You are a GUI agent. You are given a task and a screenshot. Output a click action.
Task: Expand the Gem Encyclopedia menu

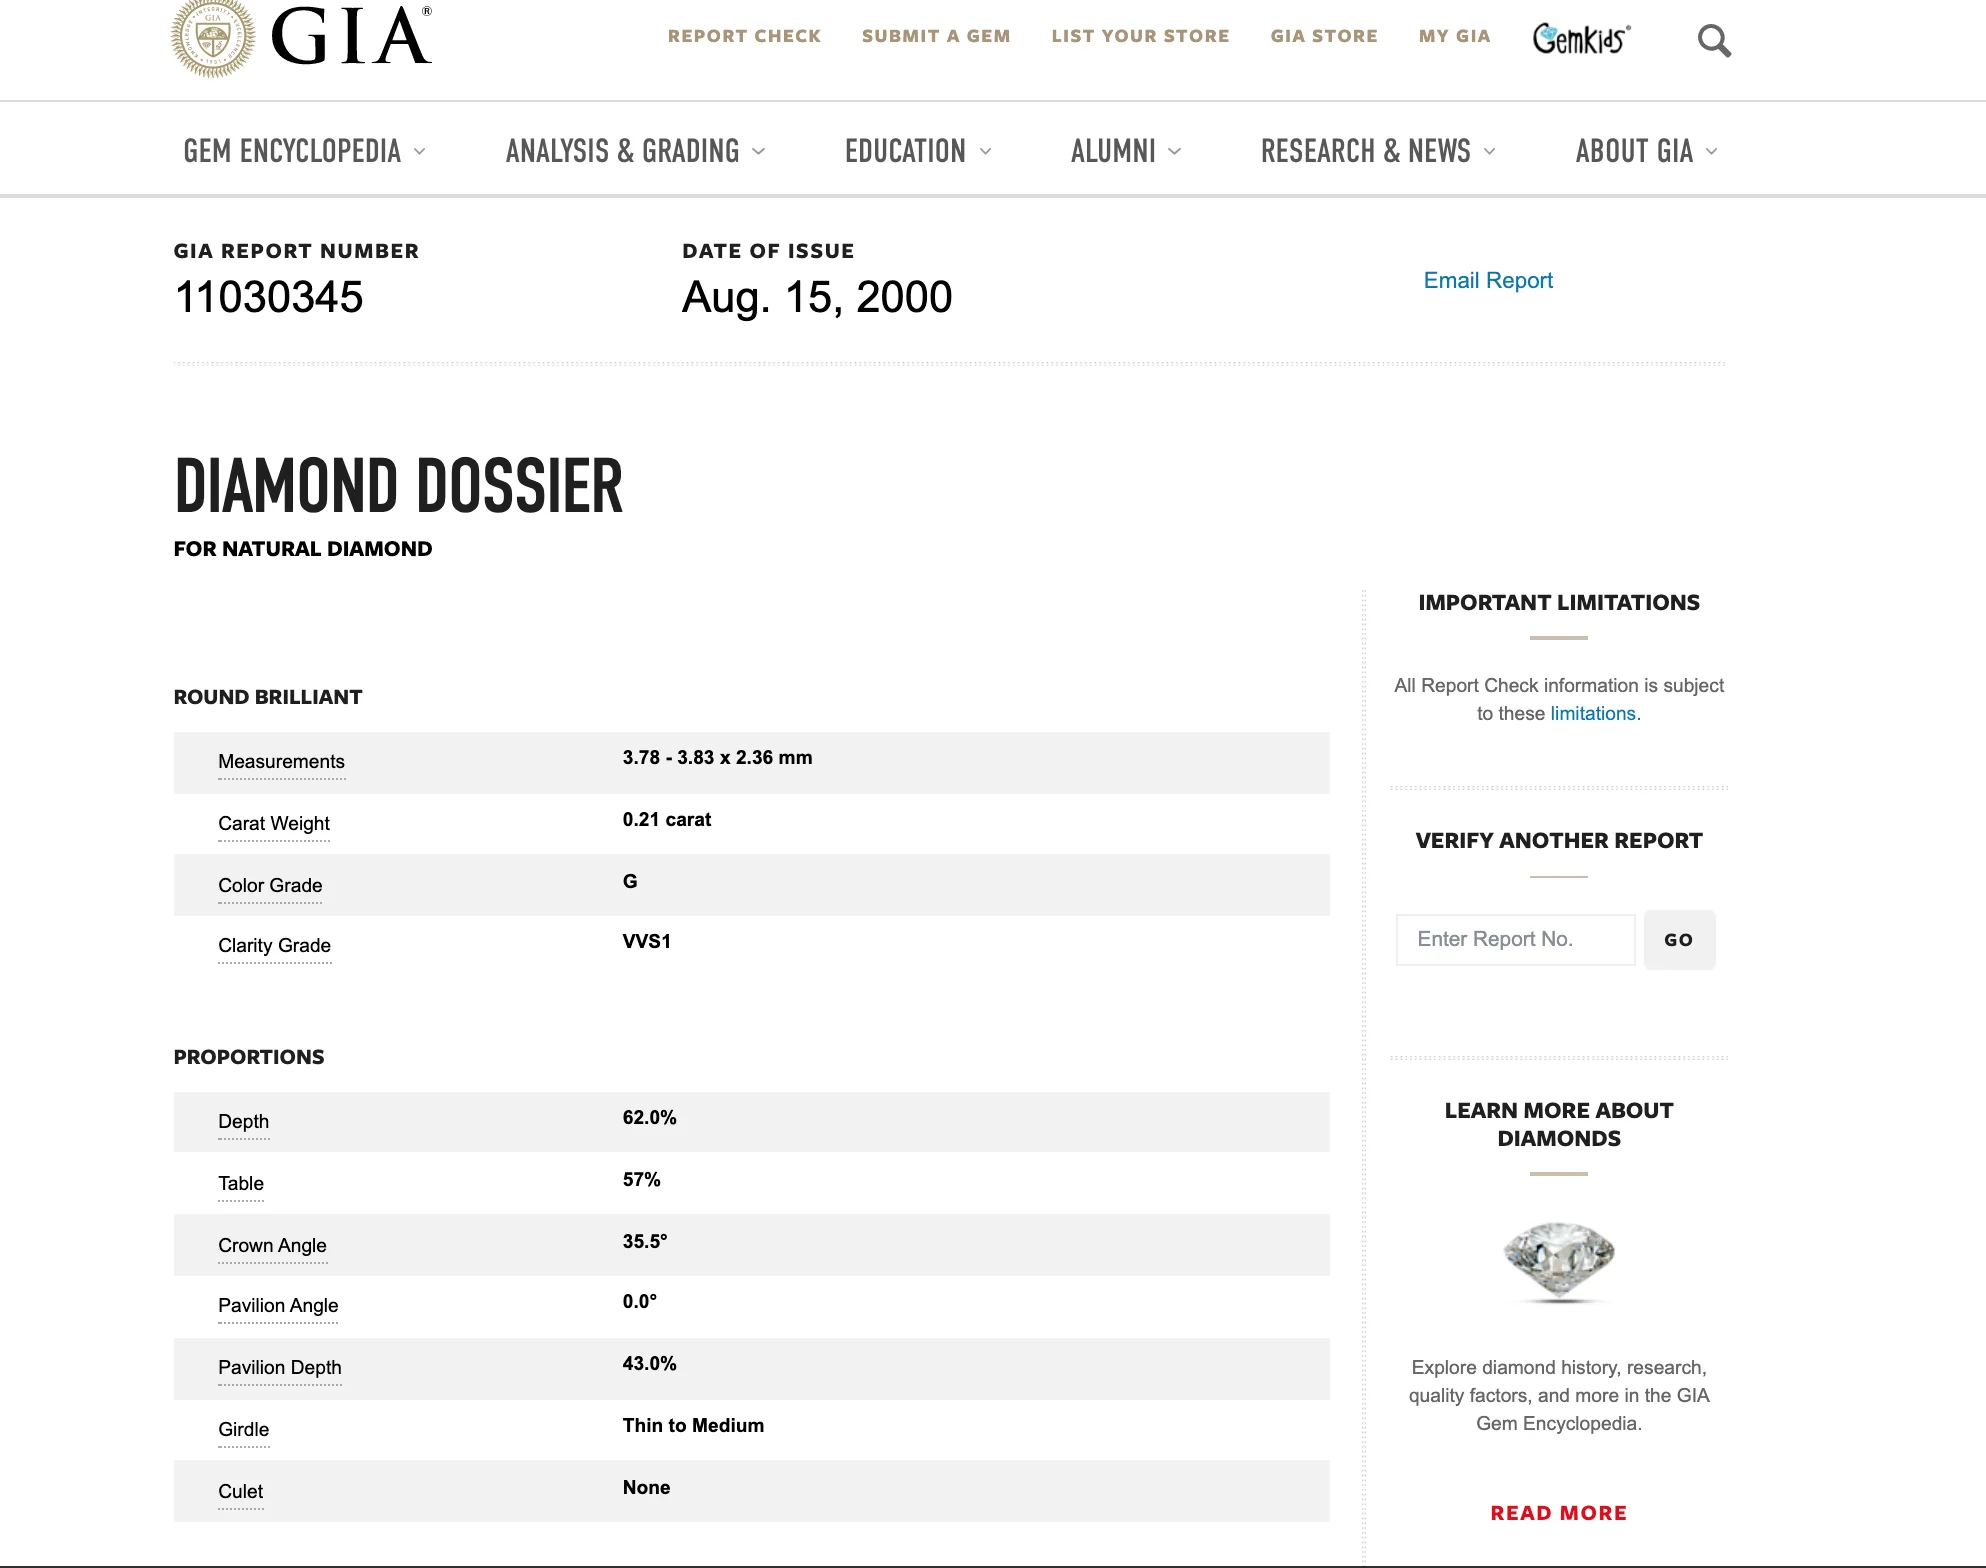[x=305, y=151]
